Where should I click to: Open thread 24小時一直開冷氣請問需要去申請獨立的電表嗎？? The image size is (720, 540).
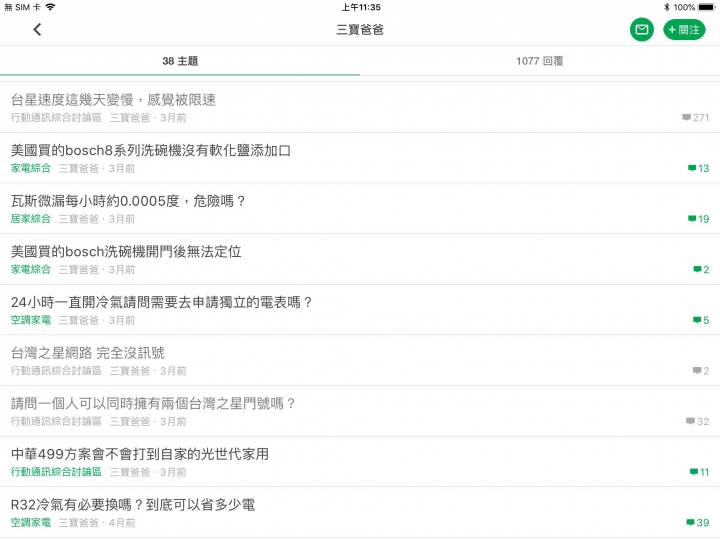click(x=360, y=310)
